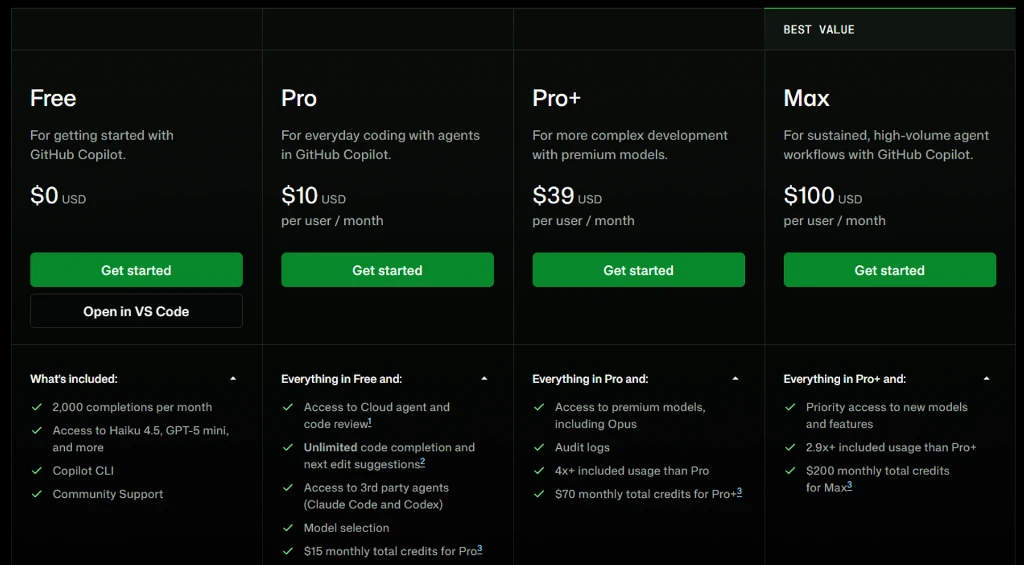Click the checkmark next to Model selection
1024x565 pixels.
288,528
